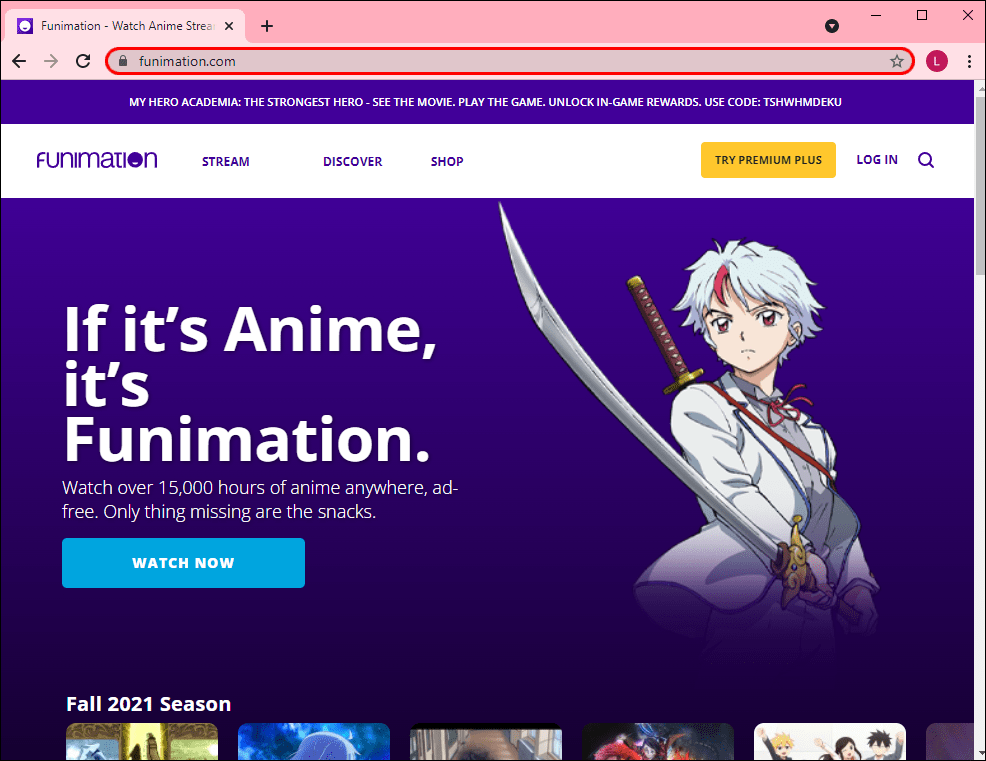Minimize the Chrome window
The image size is (986, 761).
click(876, 15)
